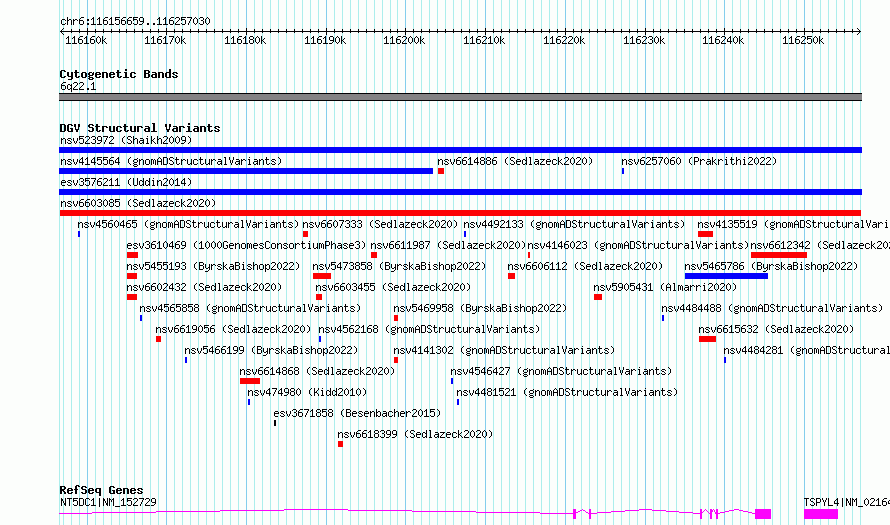The height and width of the screenshot is (525, 890).
Task: Select the TSPYL4 gene label
Action: click(x=846, y=502)
